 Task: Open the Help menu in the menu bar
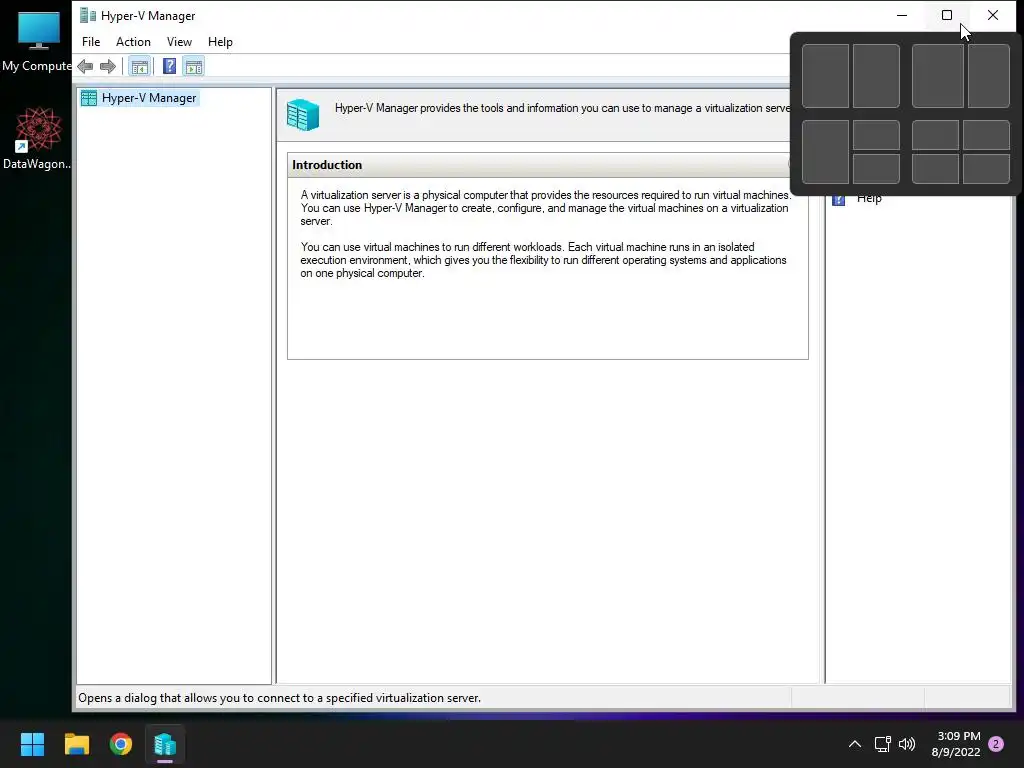click(x=220, y=42)
